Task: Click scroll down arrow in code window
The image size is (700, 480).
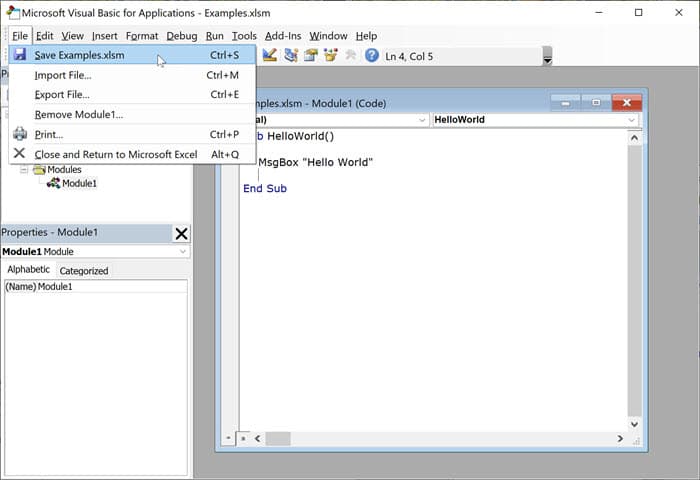Action: 634,424
